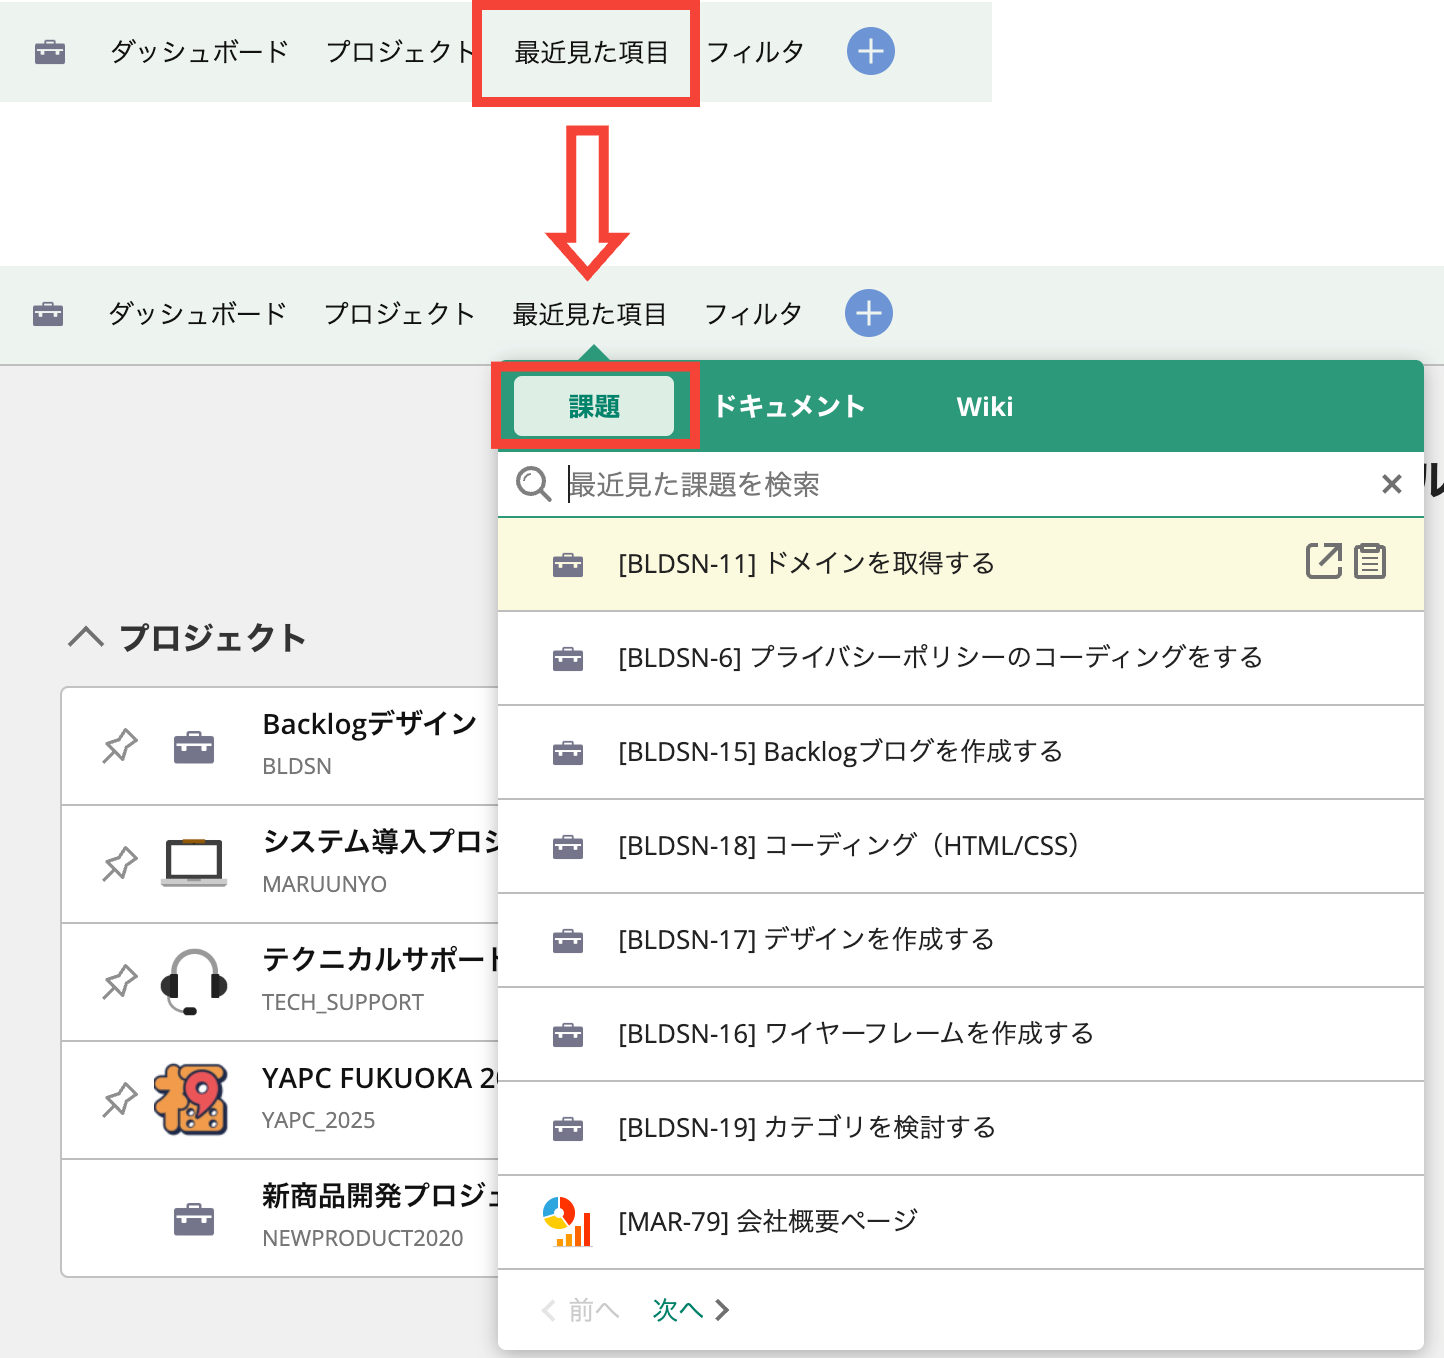This screenshot has width=1444, height=1358.
Task: Click the briefcase icon beside the BLDSN-16 issue
Action: tap(568, 1034)
